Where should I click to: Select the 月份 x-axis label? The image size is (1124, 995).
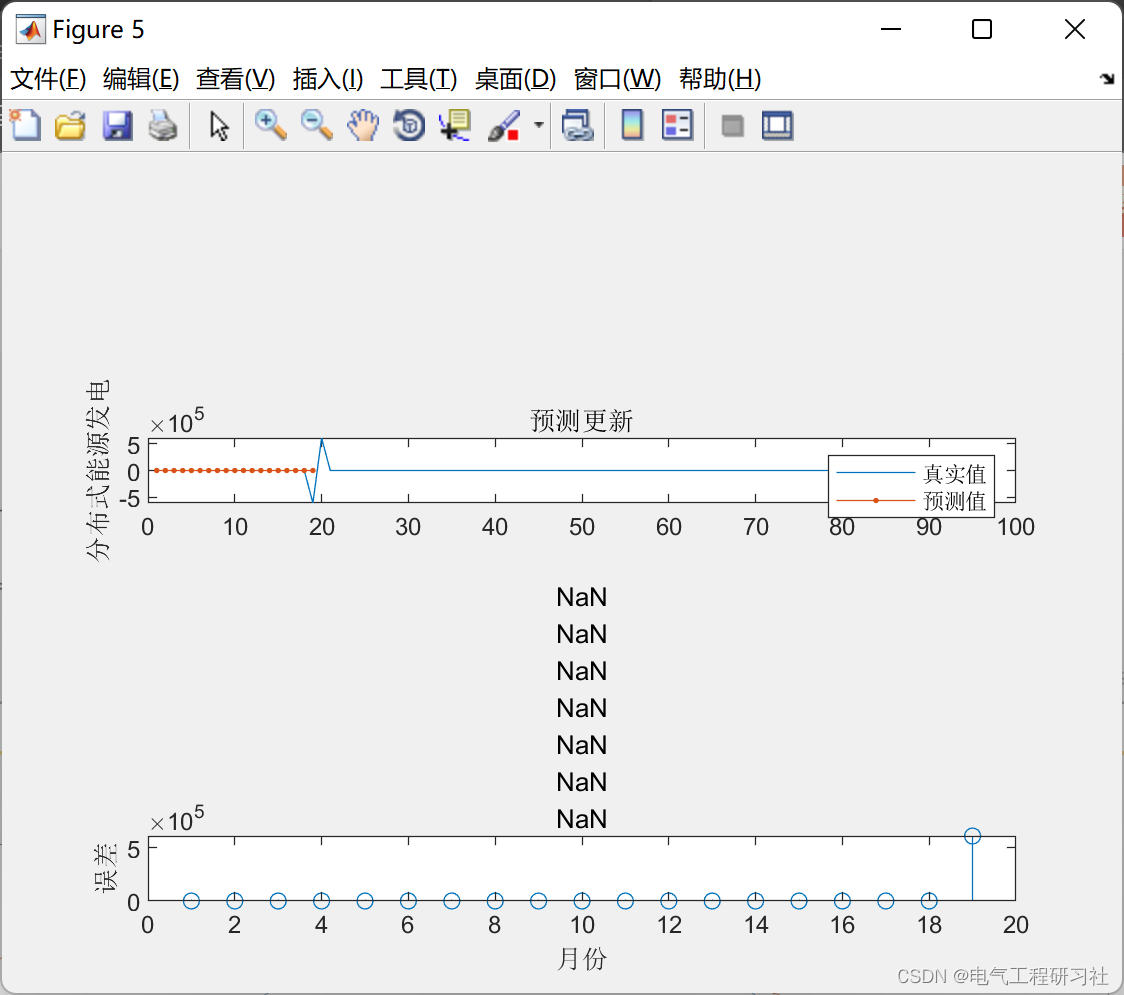click(581, 958)
